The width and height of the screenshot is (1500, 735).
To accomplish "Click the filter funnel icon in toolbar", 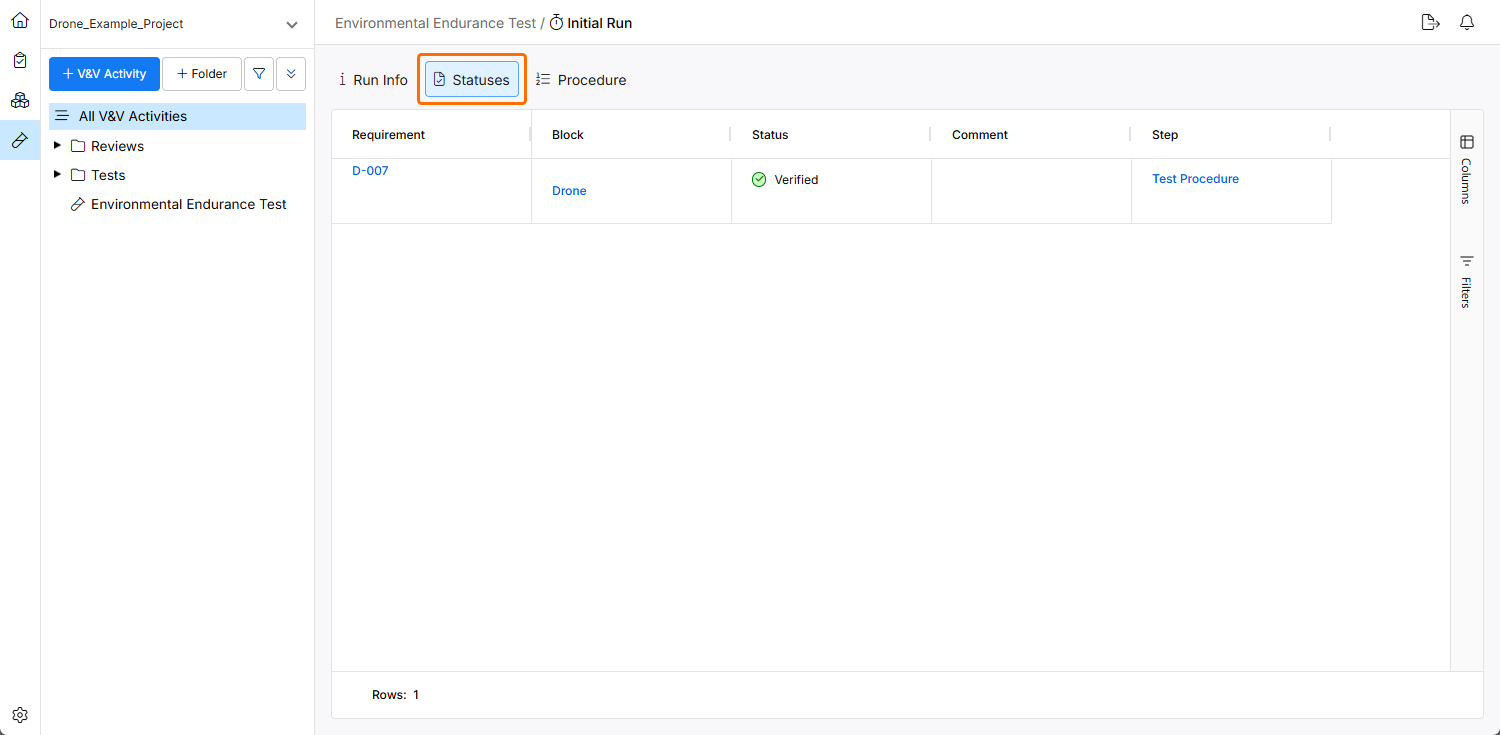I will coord(259,74).
